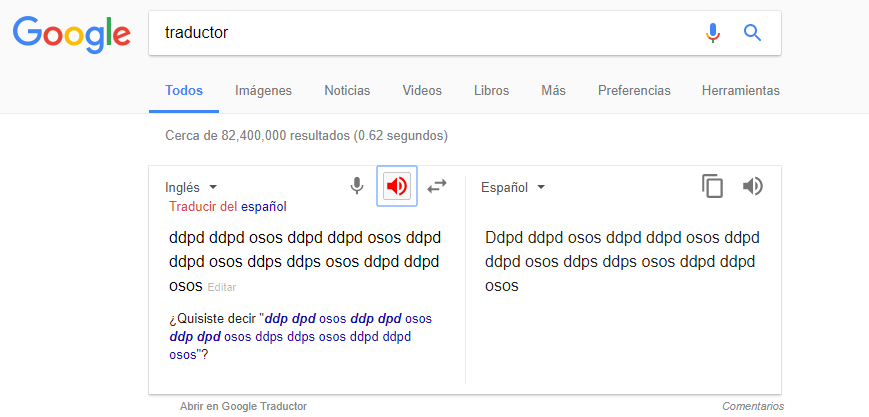The image size is (869, 417).
Task: Copy the translated text
Action: [x=712, y=186]
